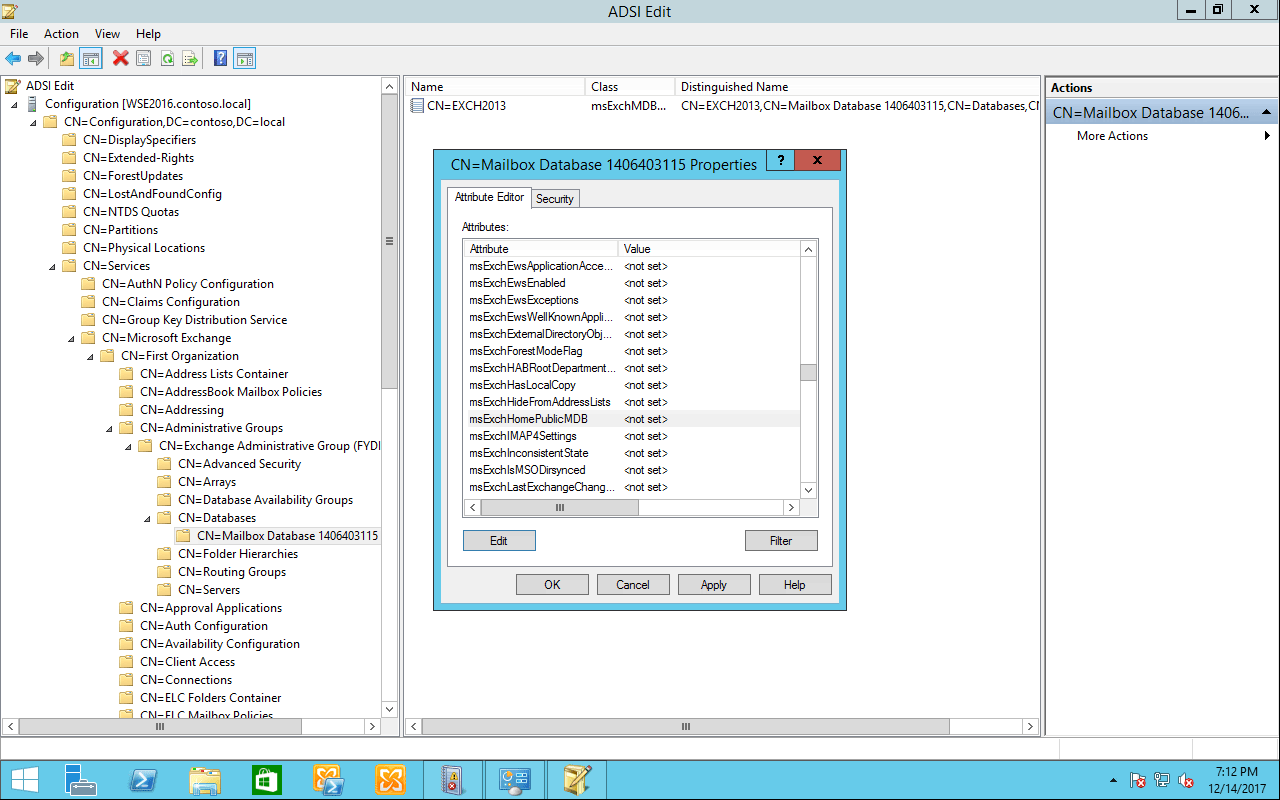Open PowerShell from the taskbar
This screenshot has height=800, width=1280.
(143, 780)
